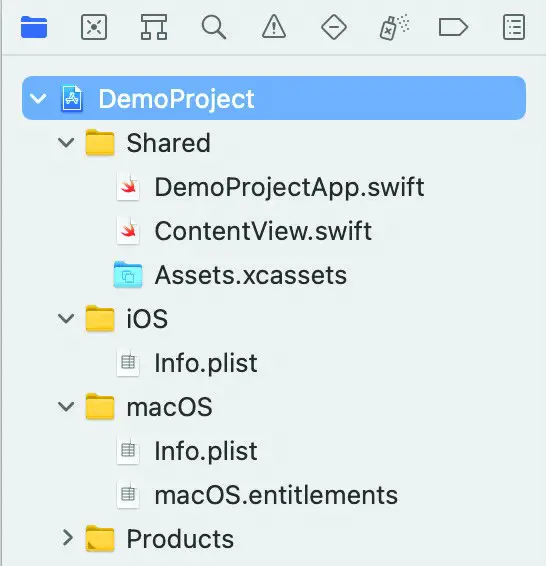Collapse the Shared folder chevron
The height and width of the screenshot is (566, 546).
coord(66,143)
